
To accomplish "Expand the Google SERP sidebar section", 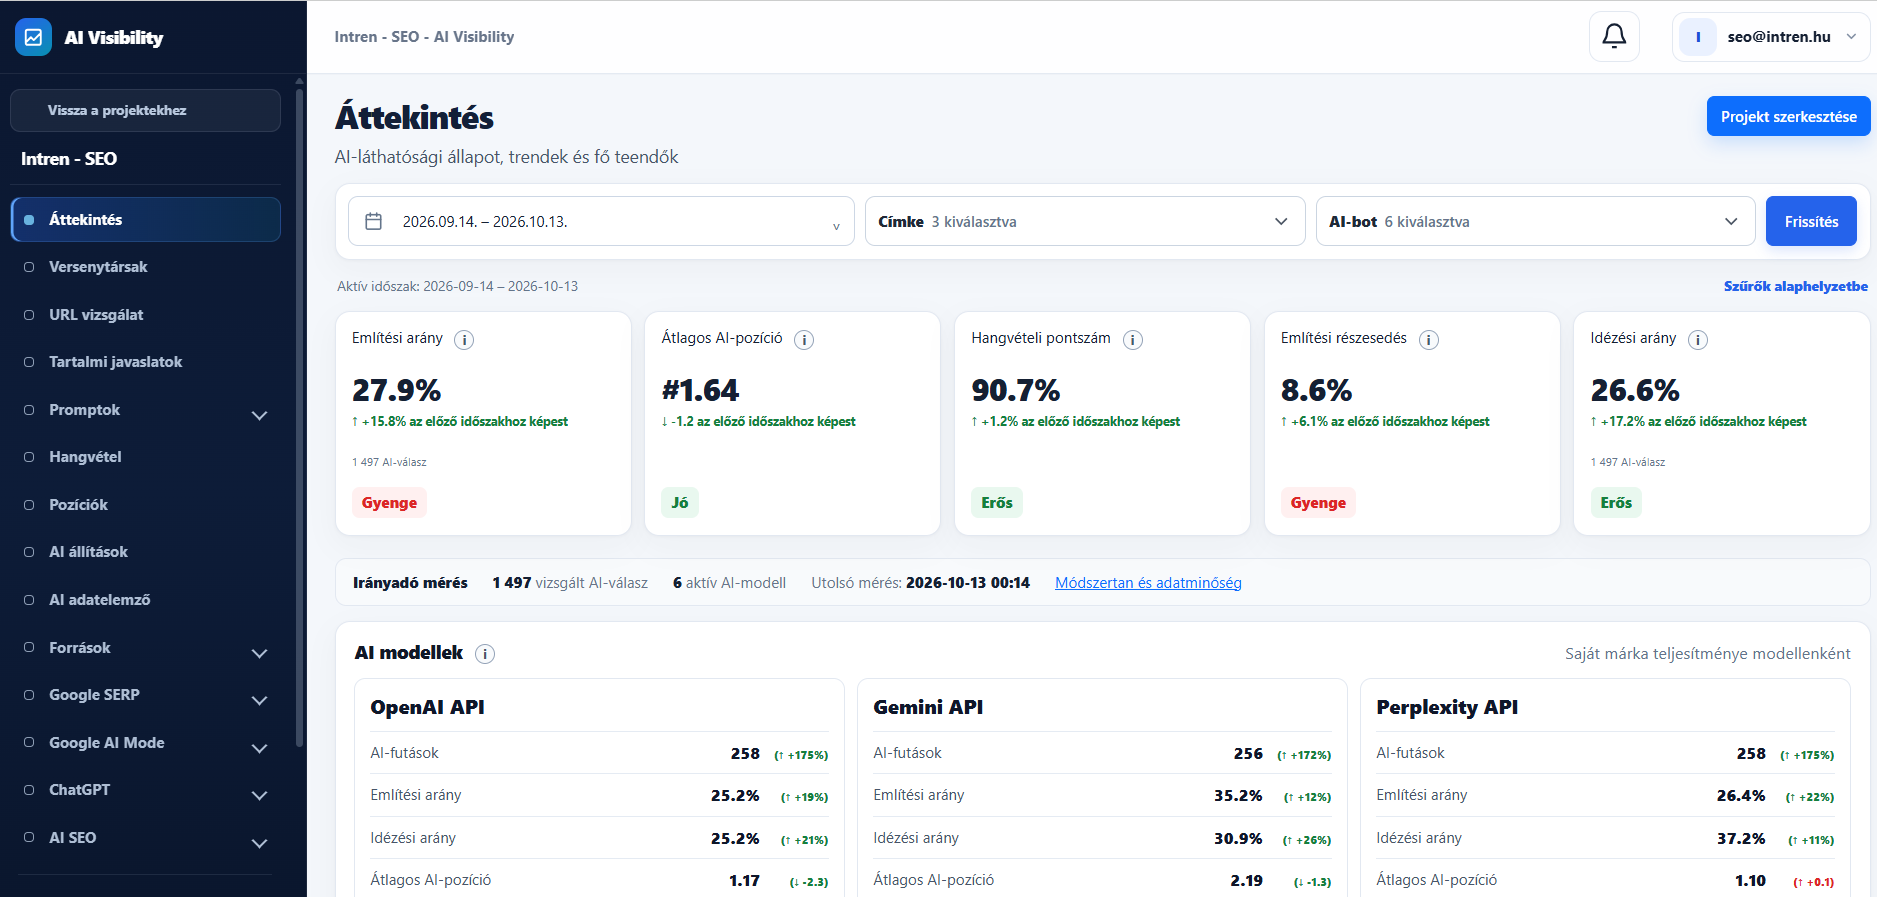I will point(260,701).
